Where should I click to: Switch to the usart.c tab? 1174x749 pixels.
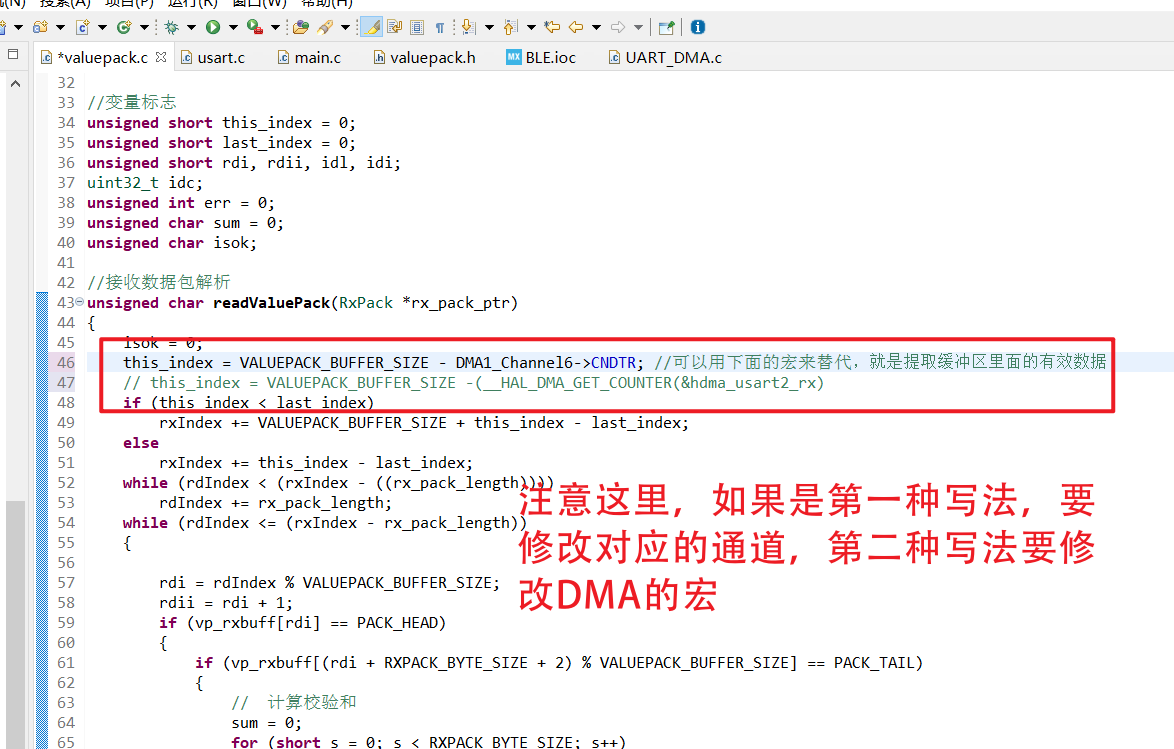click(213, 58)
